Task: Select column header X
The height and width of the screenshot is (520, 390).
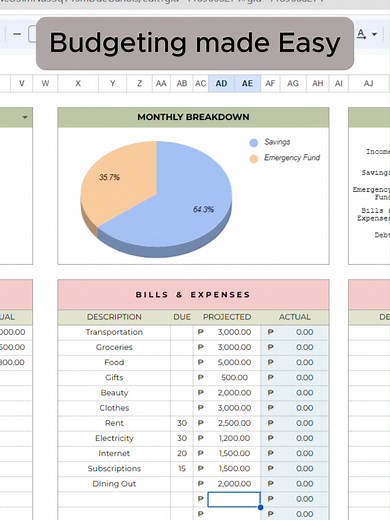Action: tap(78, 83)
